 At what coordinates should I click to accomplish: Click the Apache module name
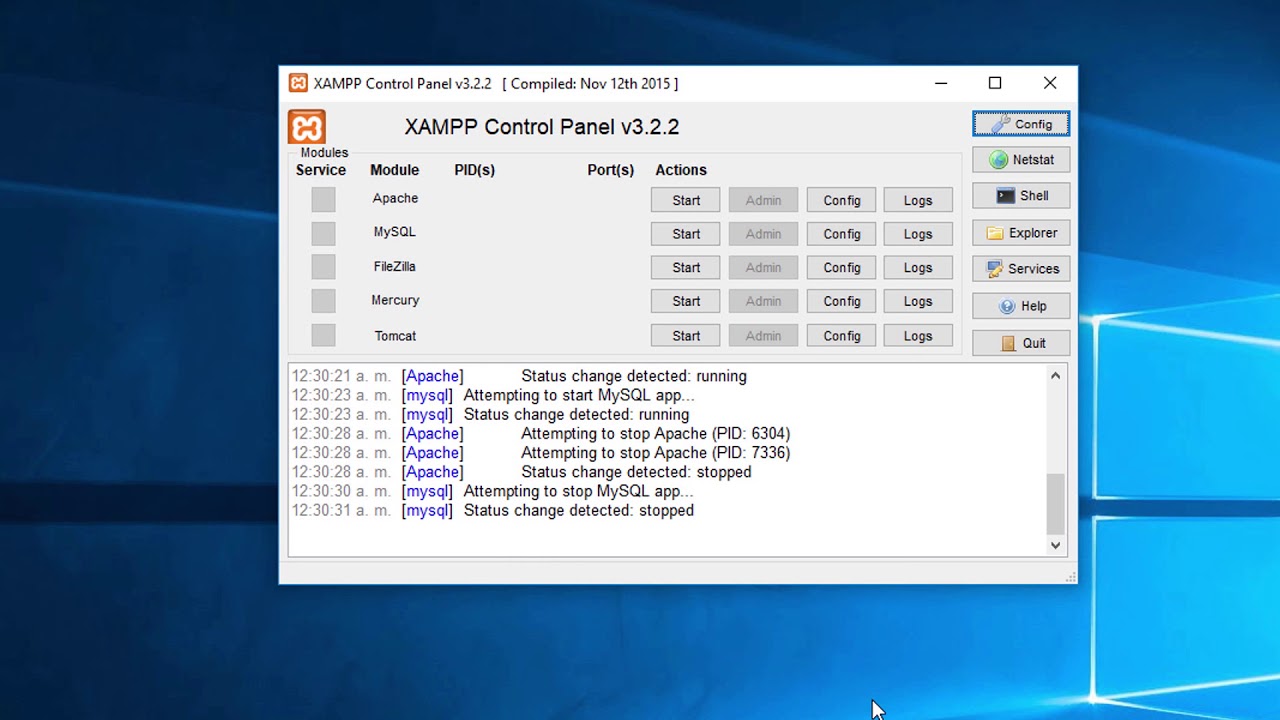pos(395,198)
